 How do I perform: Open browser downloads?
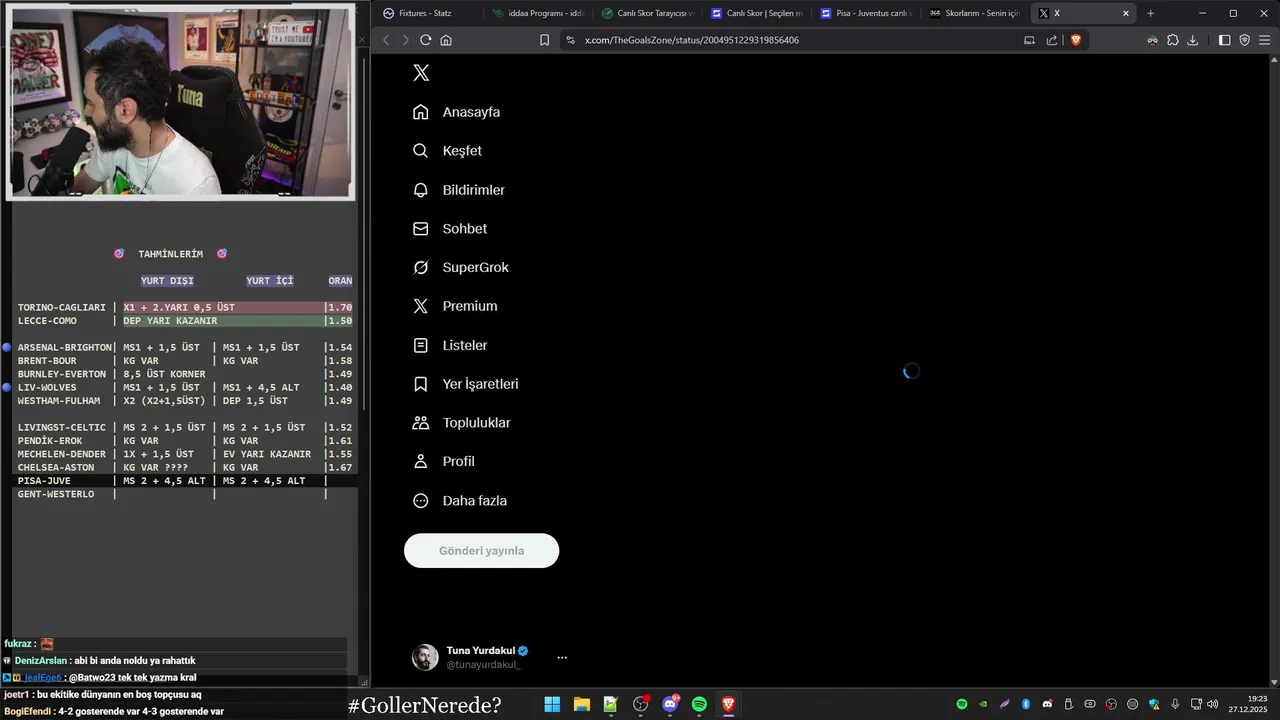tap(1193, 40)
